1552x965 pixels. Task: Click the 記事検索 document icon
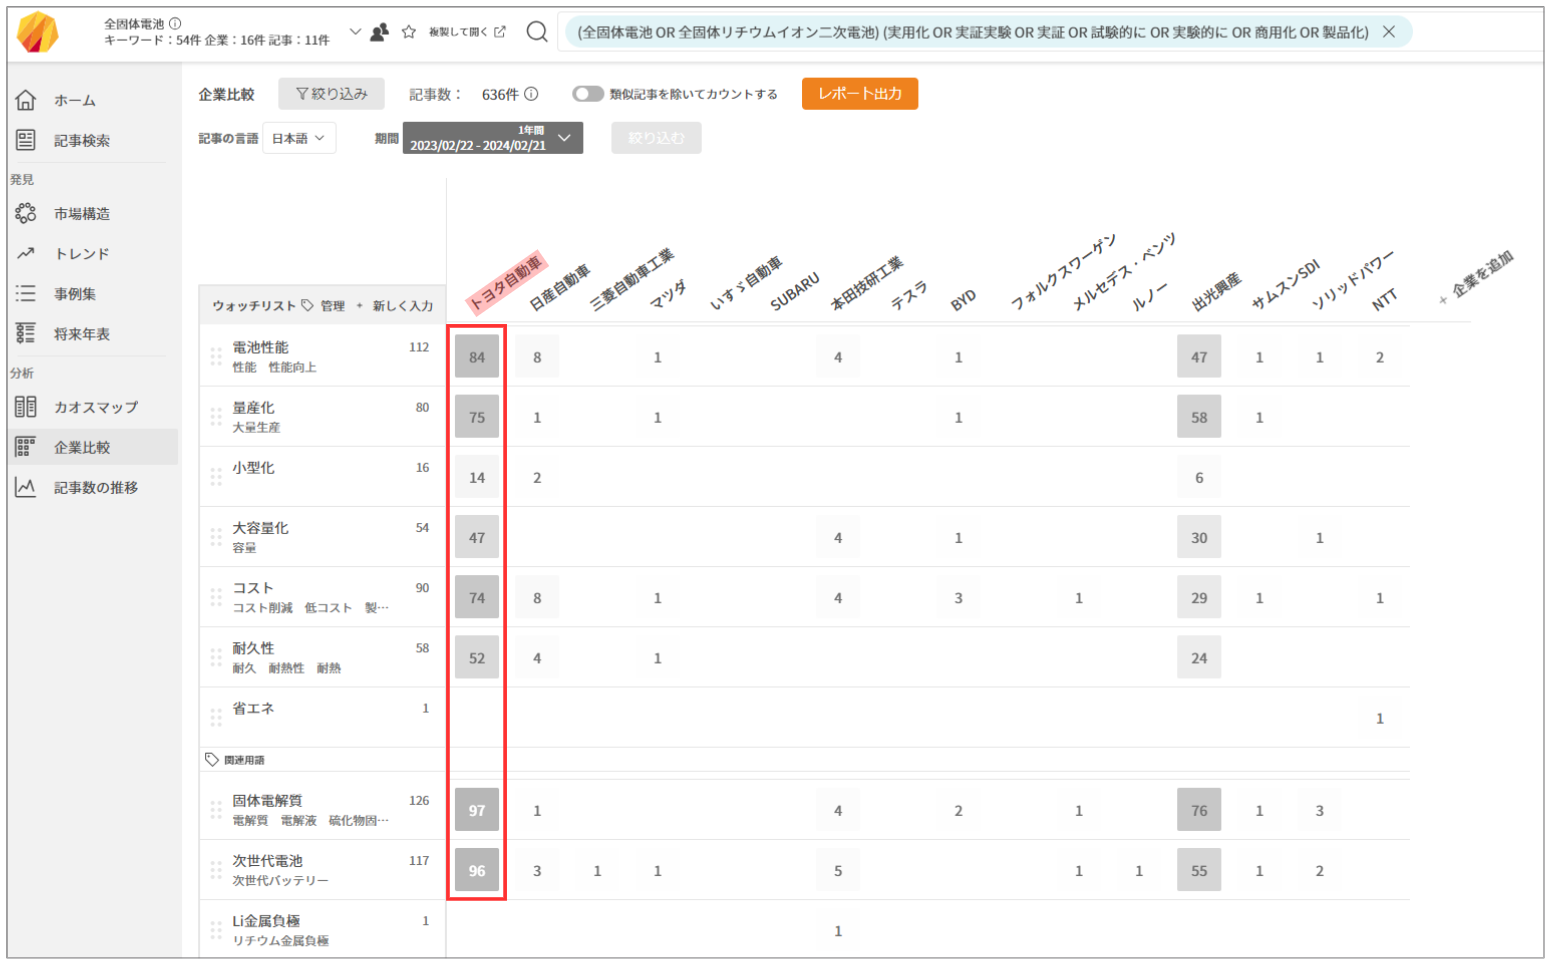[x=26, y=140]
